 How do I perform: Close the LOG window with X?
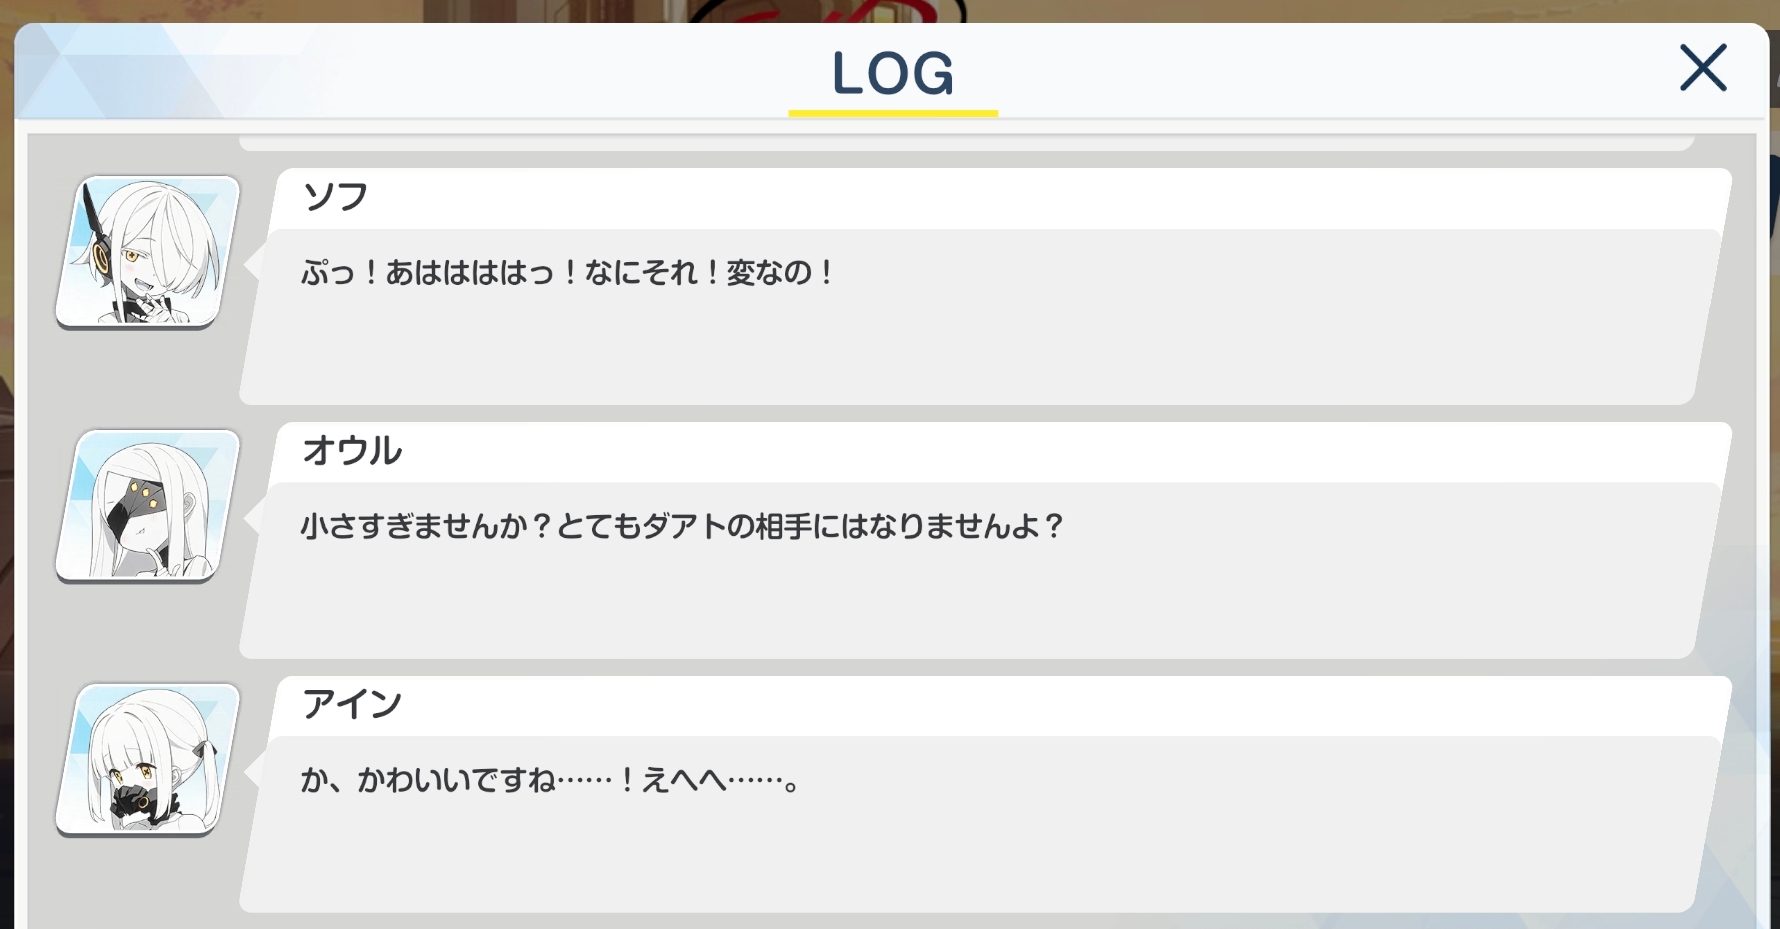[x=1703, y=68]
